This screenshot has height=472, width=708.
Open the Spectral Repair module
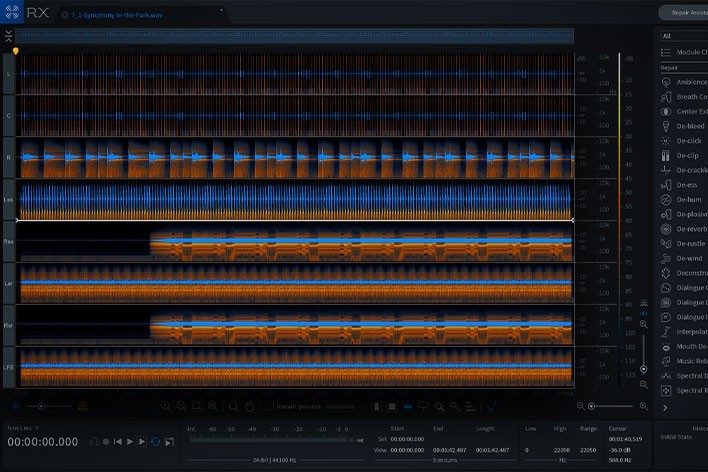[685, 390]
